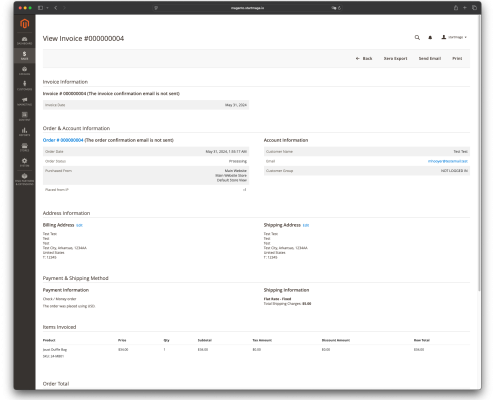
Task: Click the Send Email button
Action: [430, 58]
